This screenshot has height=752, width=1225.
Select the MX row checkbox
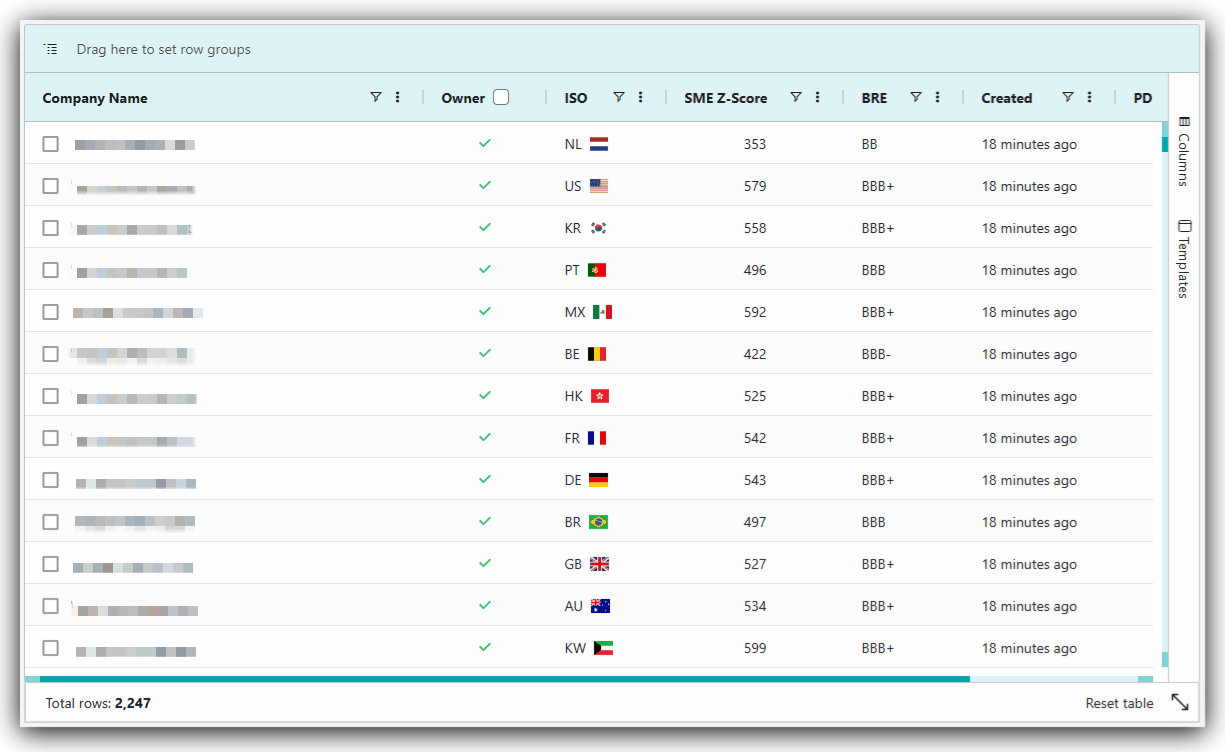[50, 312]
